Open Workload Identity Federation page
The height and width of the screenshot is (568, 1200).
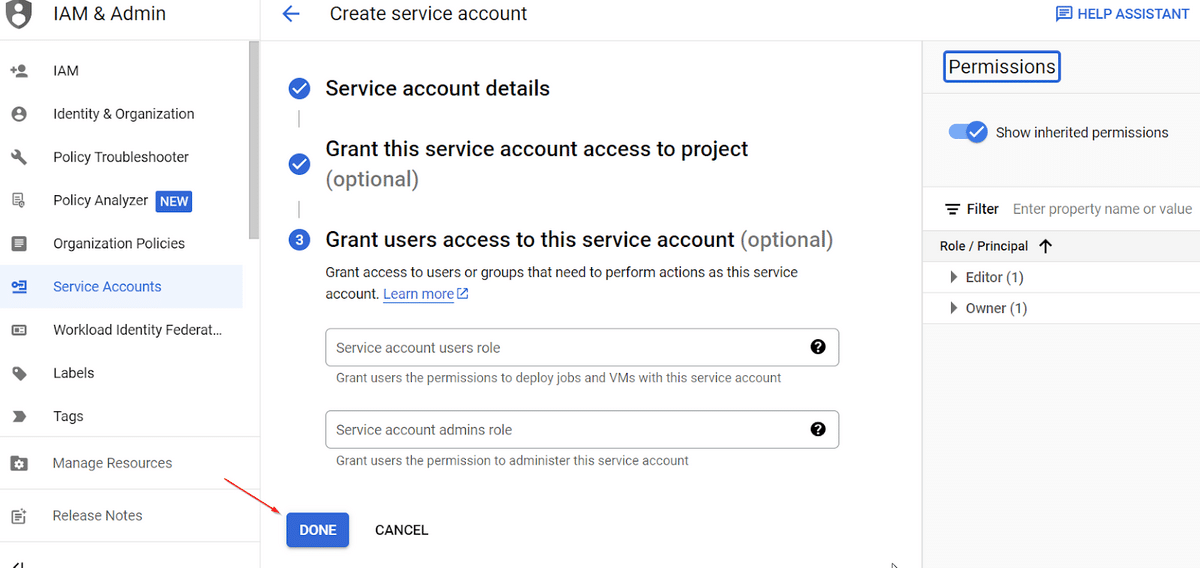[x=138, y=330]
